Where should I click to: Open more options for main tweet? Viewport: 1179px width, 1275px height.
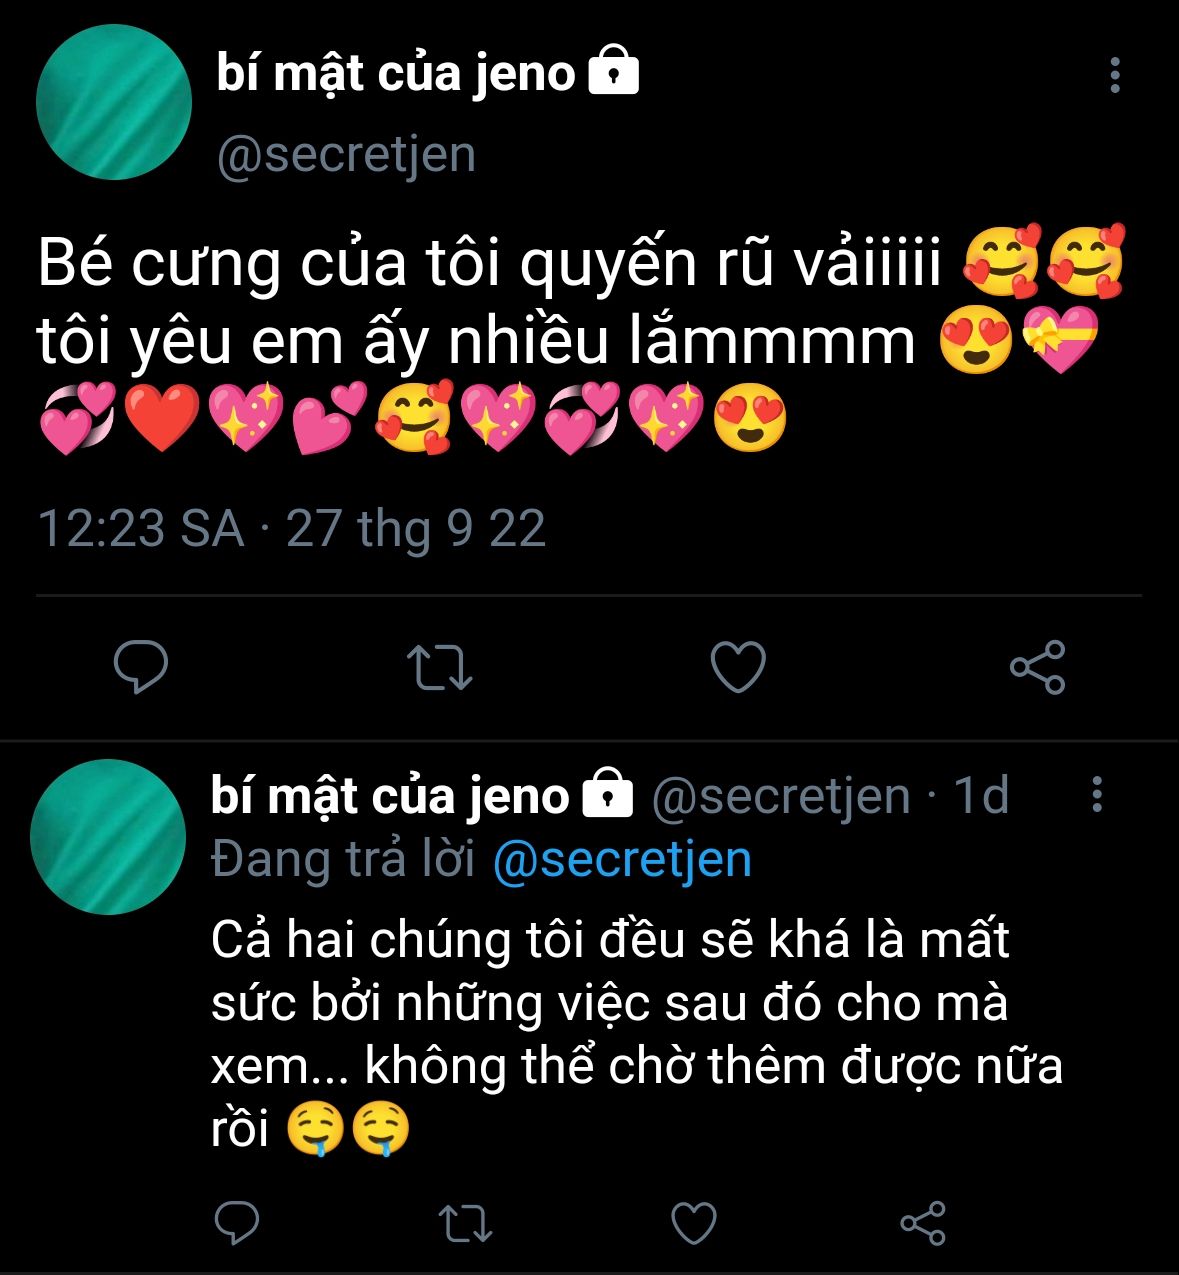pyautogui.click(x=1115, y=76)
